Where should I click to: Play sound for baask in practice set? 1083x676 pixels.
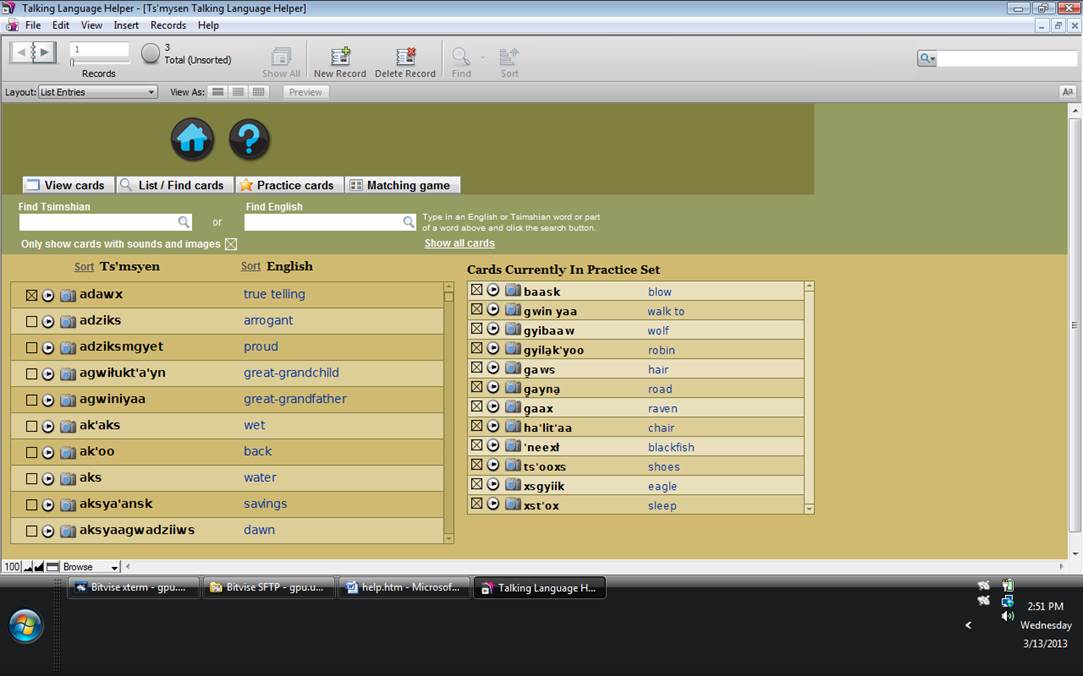pos(493,290)
